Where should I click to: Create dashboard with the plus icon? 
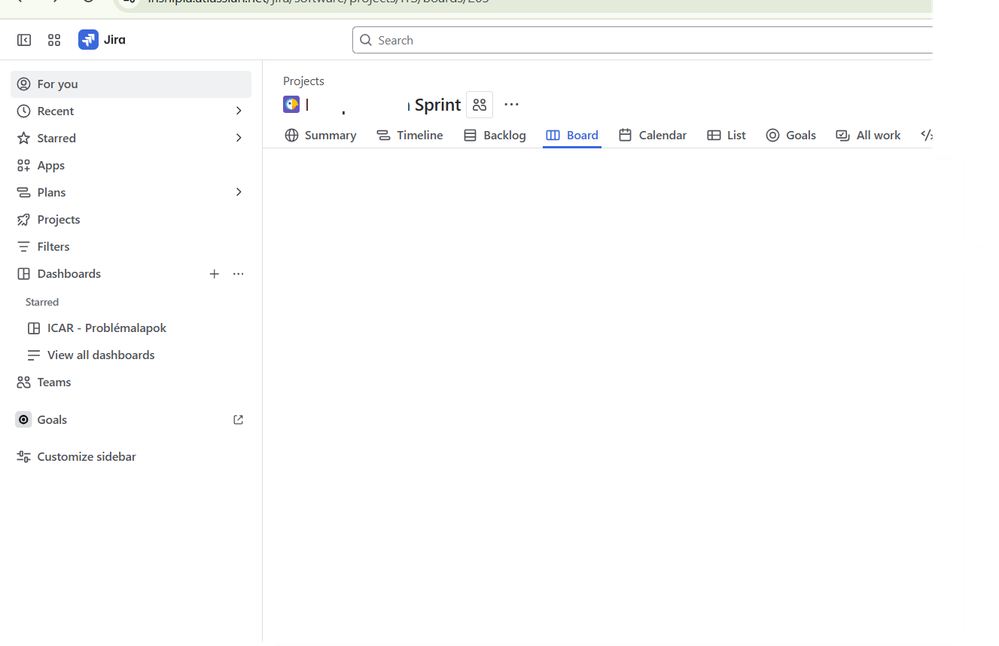click(214, 274)
